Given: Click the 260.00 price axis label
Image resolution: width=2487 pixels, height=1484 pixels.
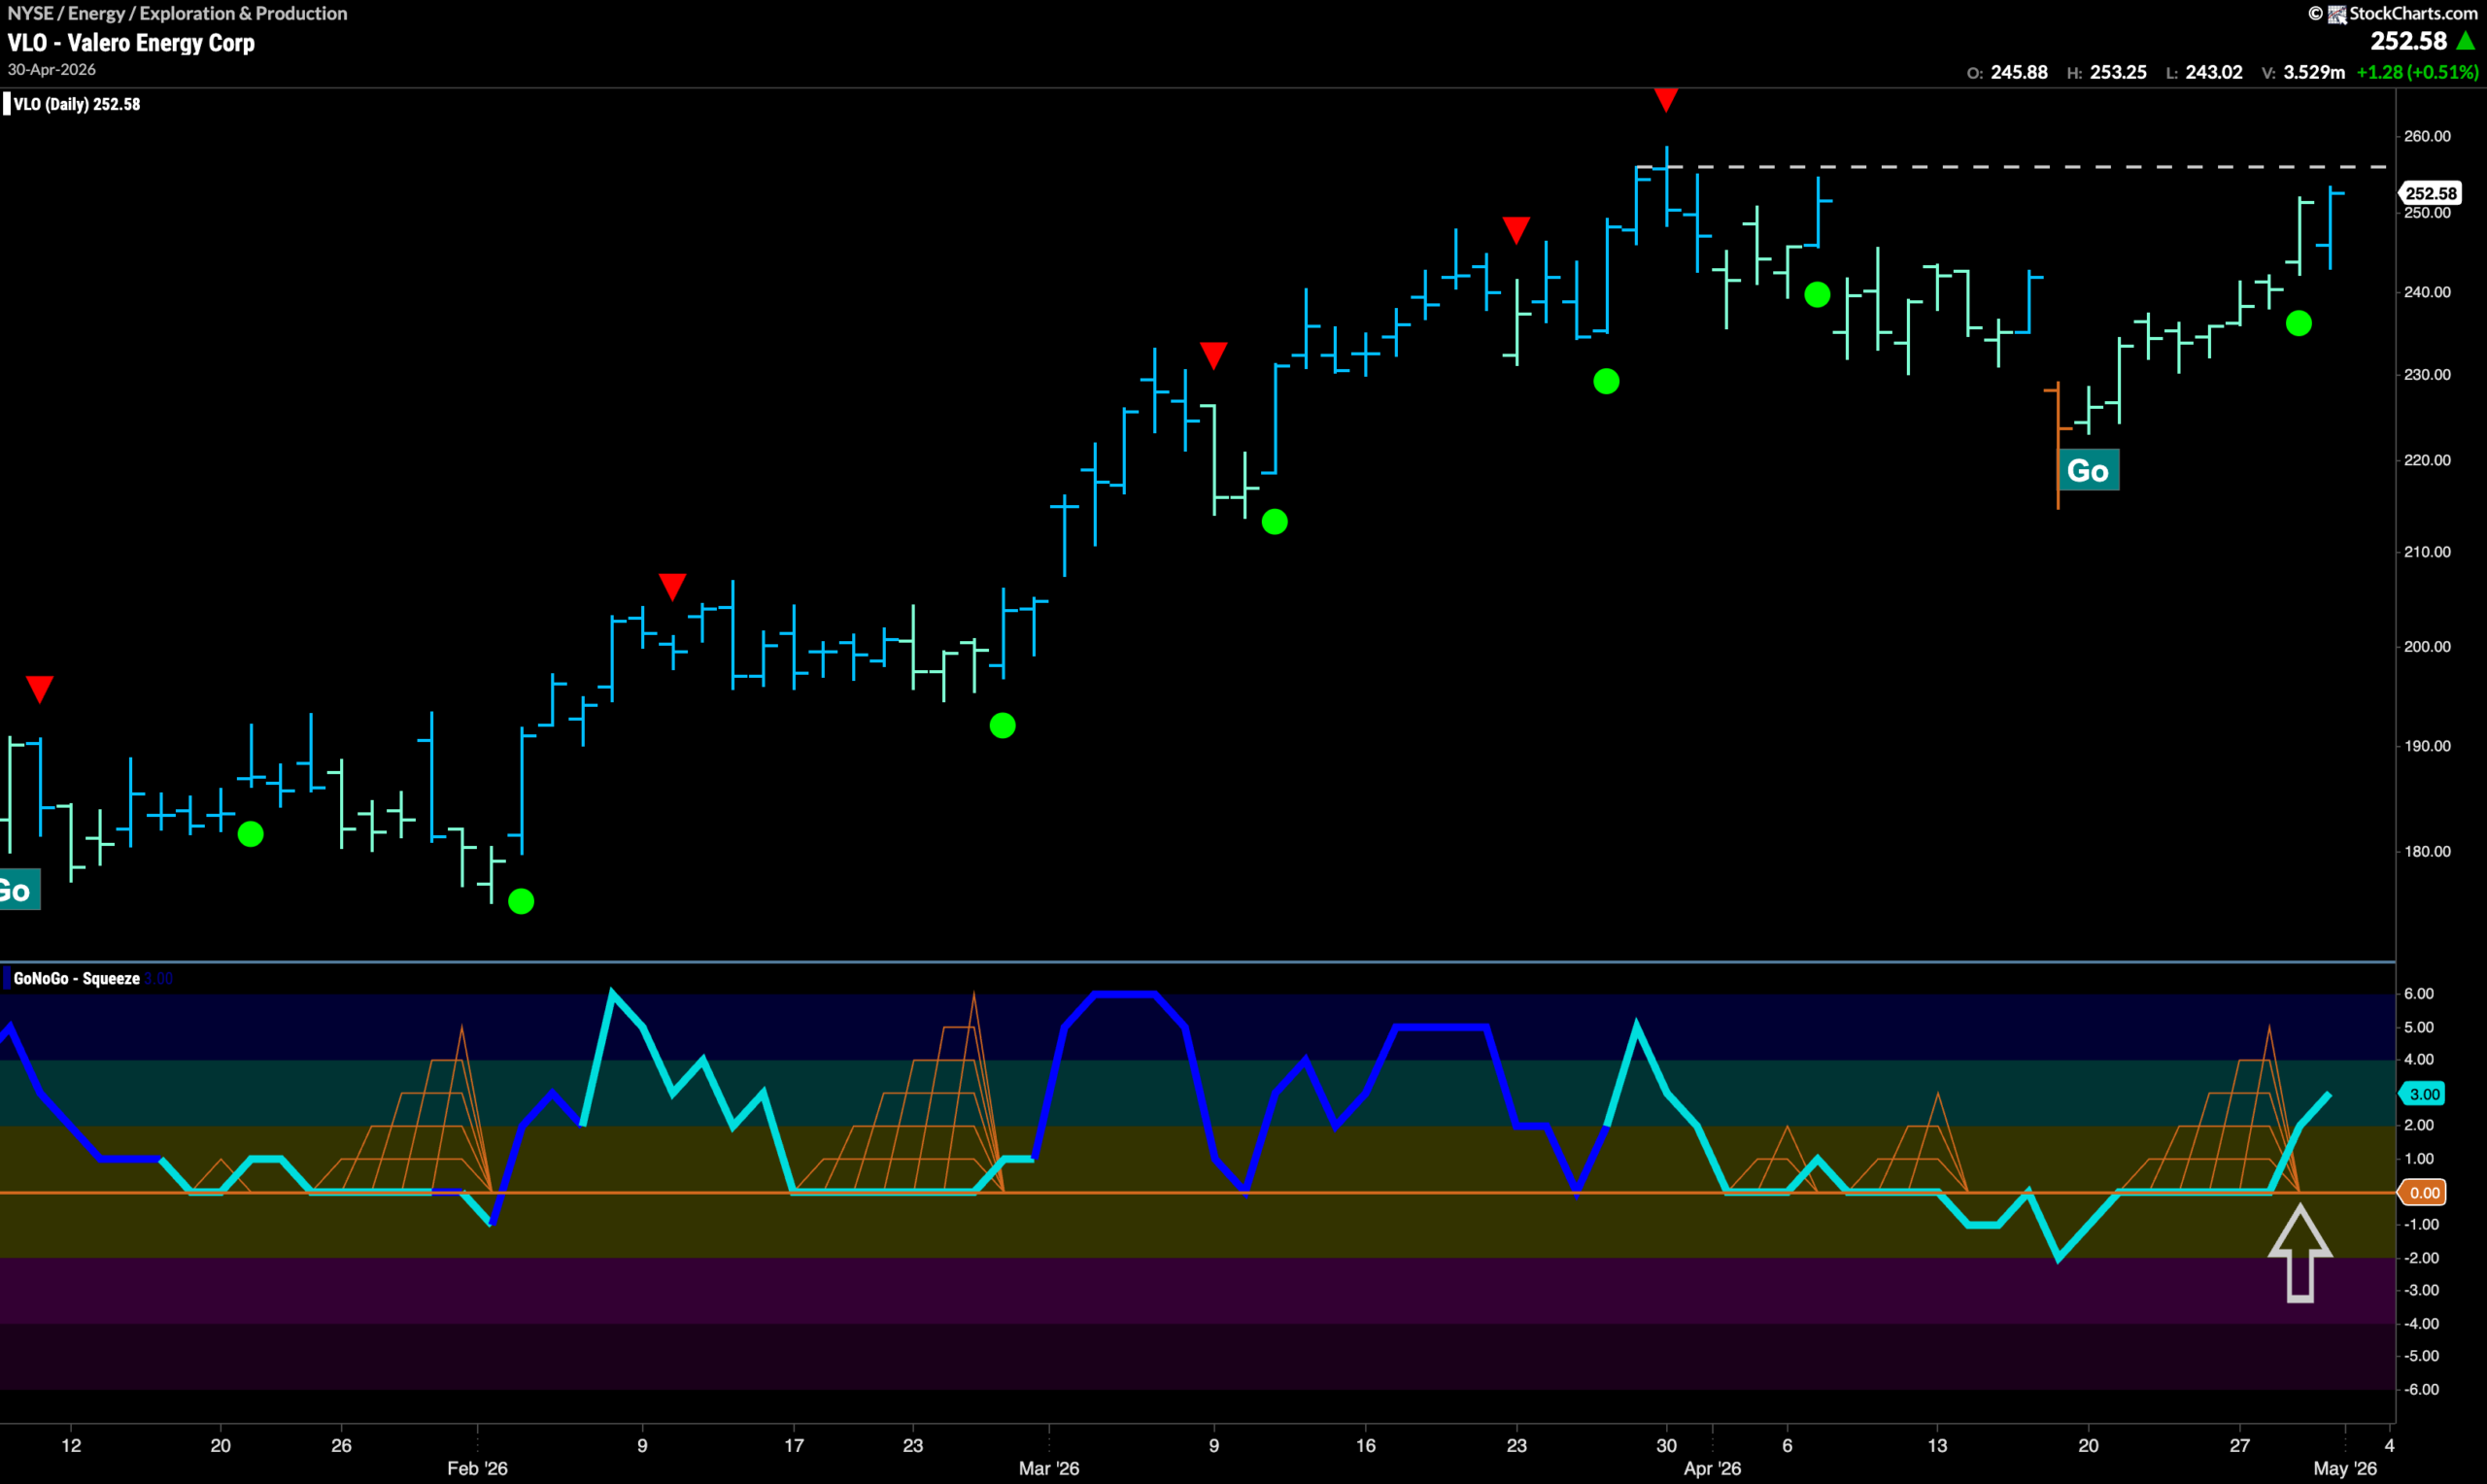Looking at the screenshot, I should pos(2427,136).
